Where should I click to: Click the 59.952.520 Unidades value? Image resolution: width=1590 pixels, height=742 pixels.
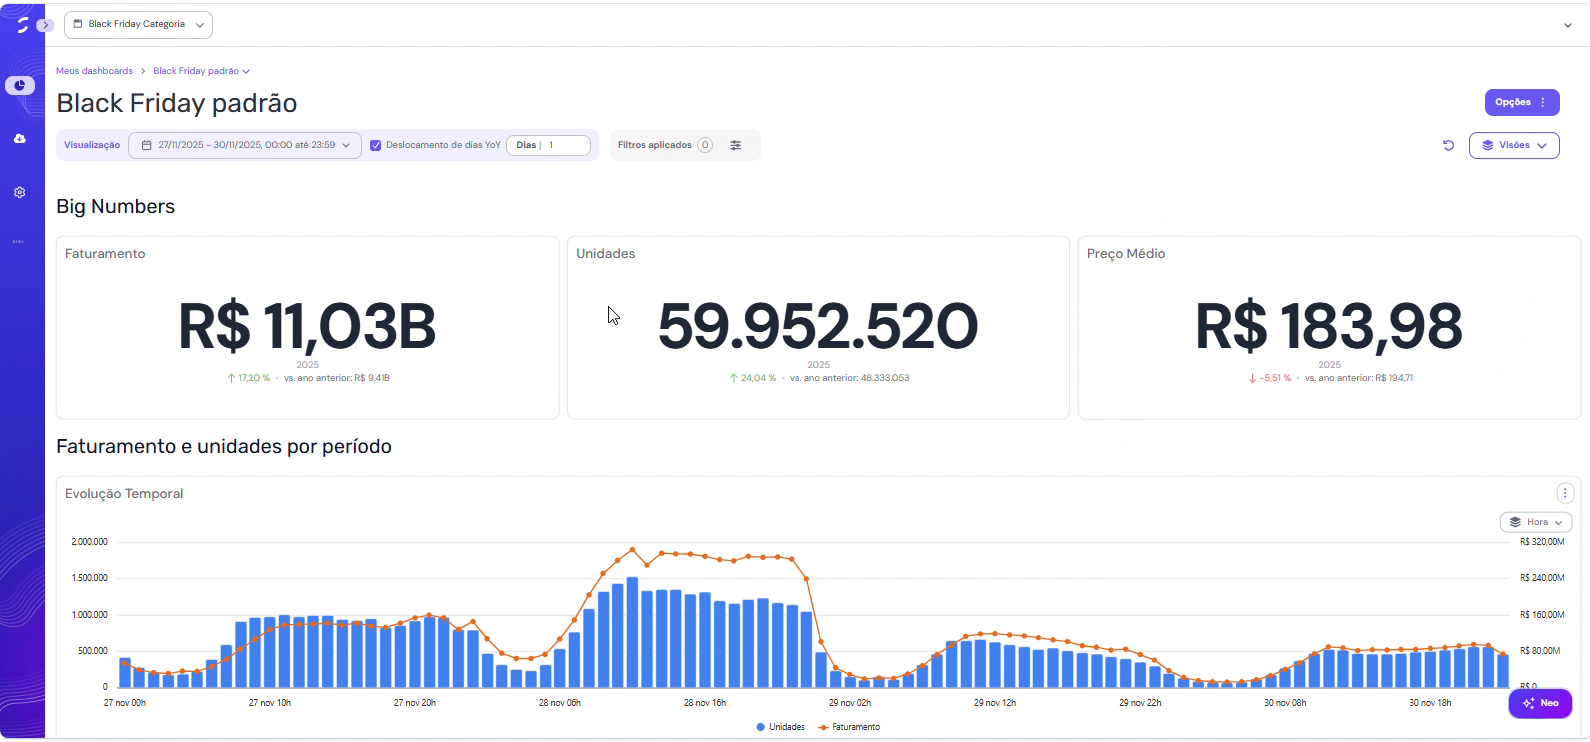pos(818,326)
